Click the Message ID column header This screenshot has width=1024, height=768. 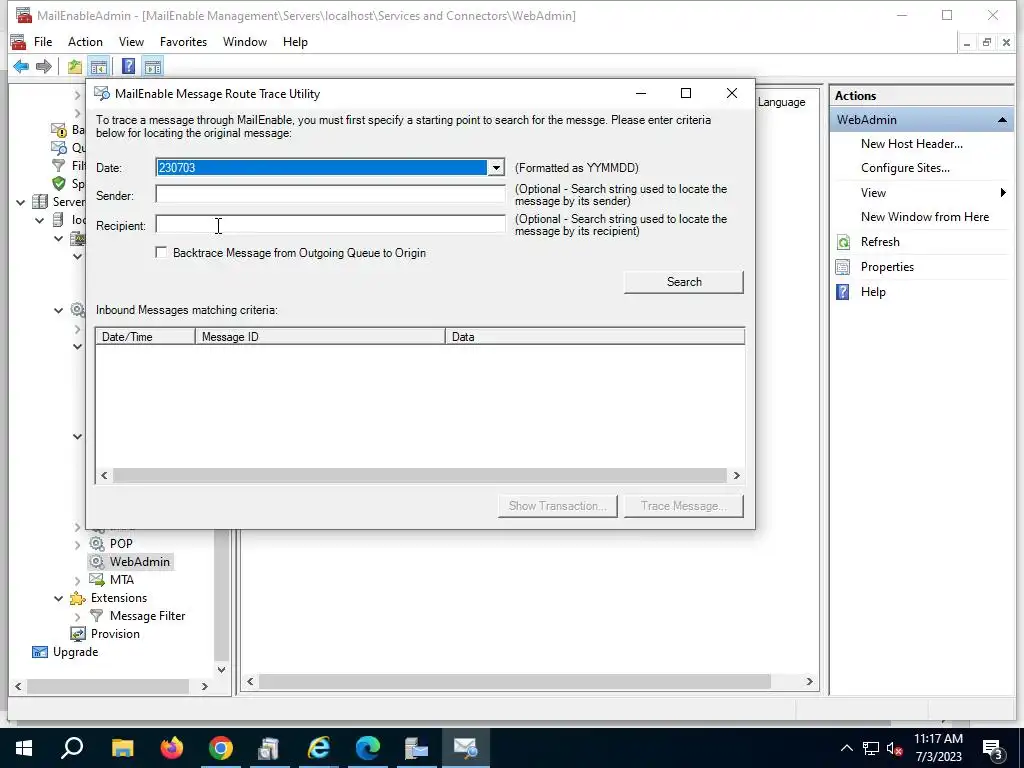[320, 337]
